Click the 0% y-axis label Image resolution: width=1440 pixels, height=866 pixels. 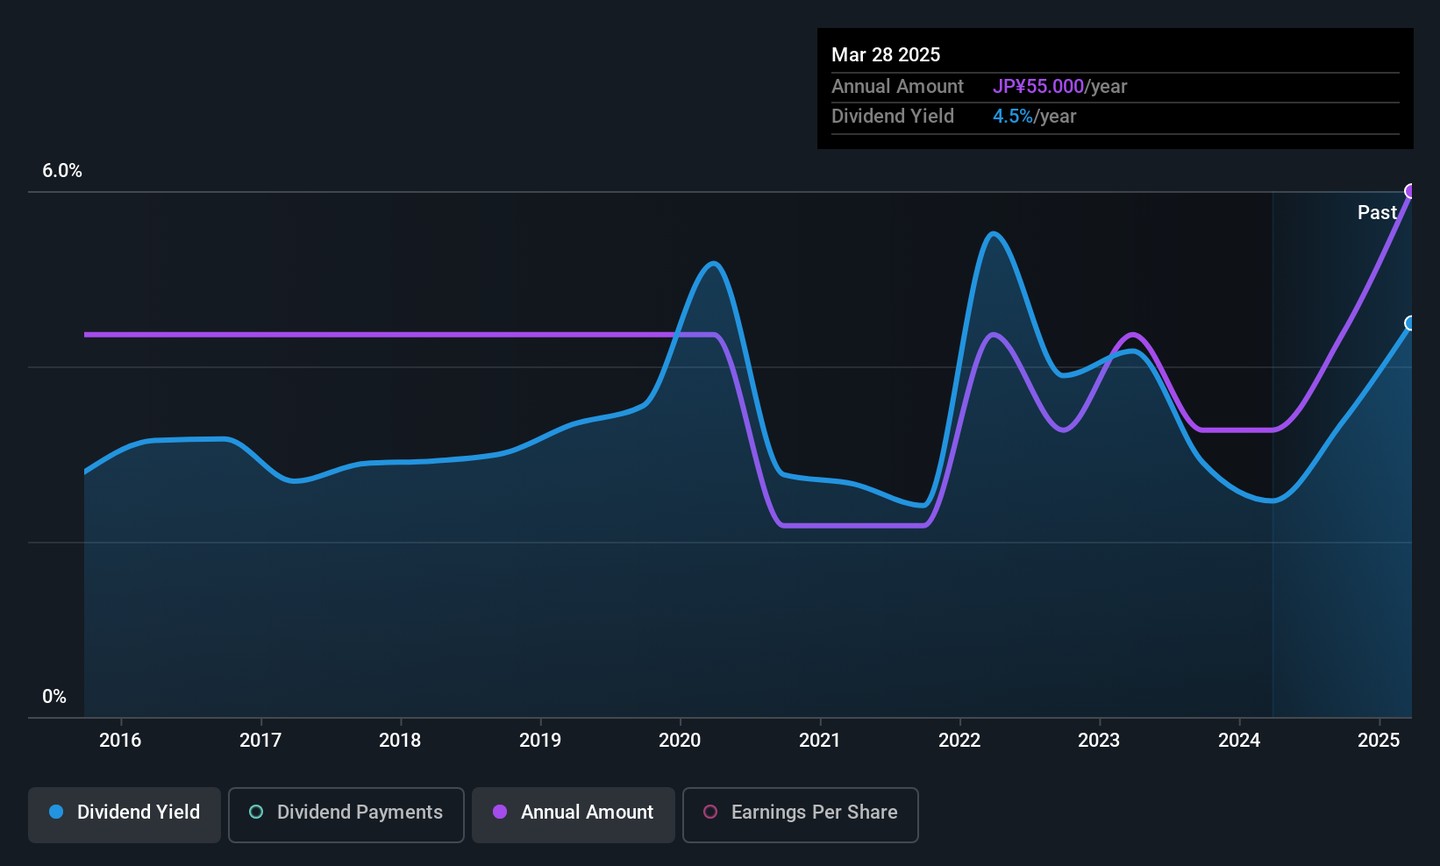pos(54,697)
